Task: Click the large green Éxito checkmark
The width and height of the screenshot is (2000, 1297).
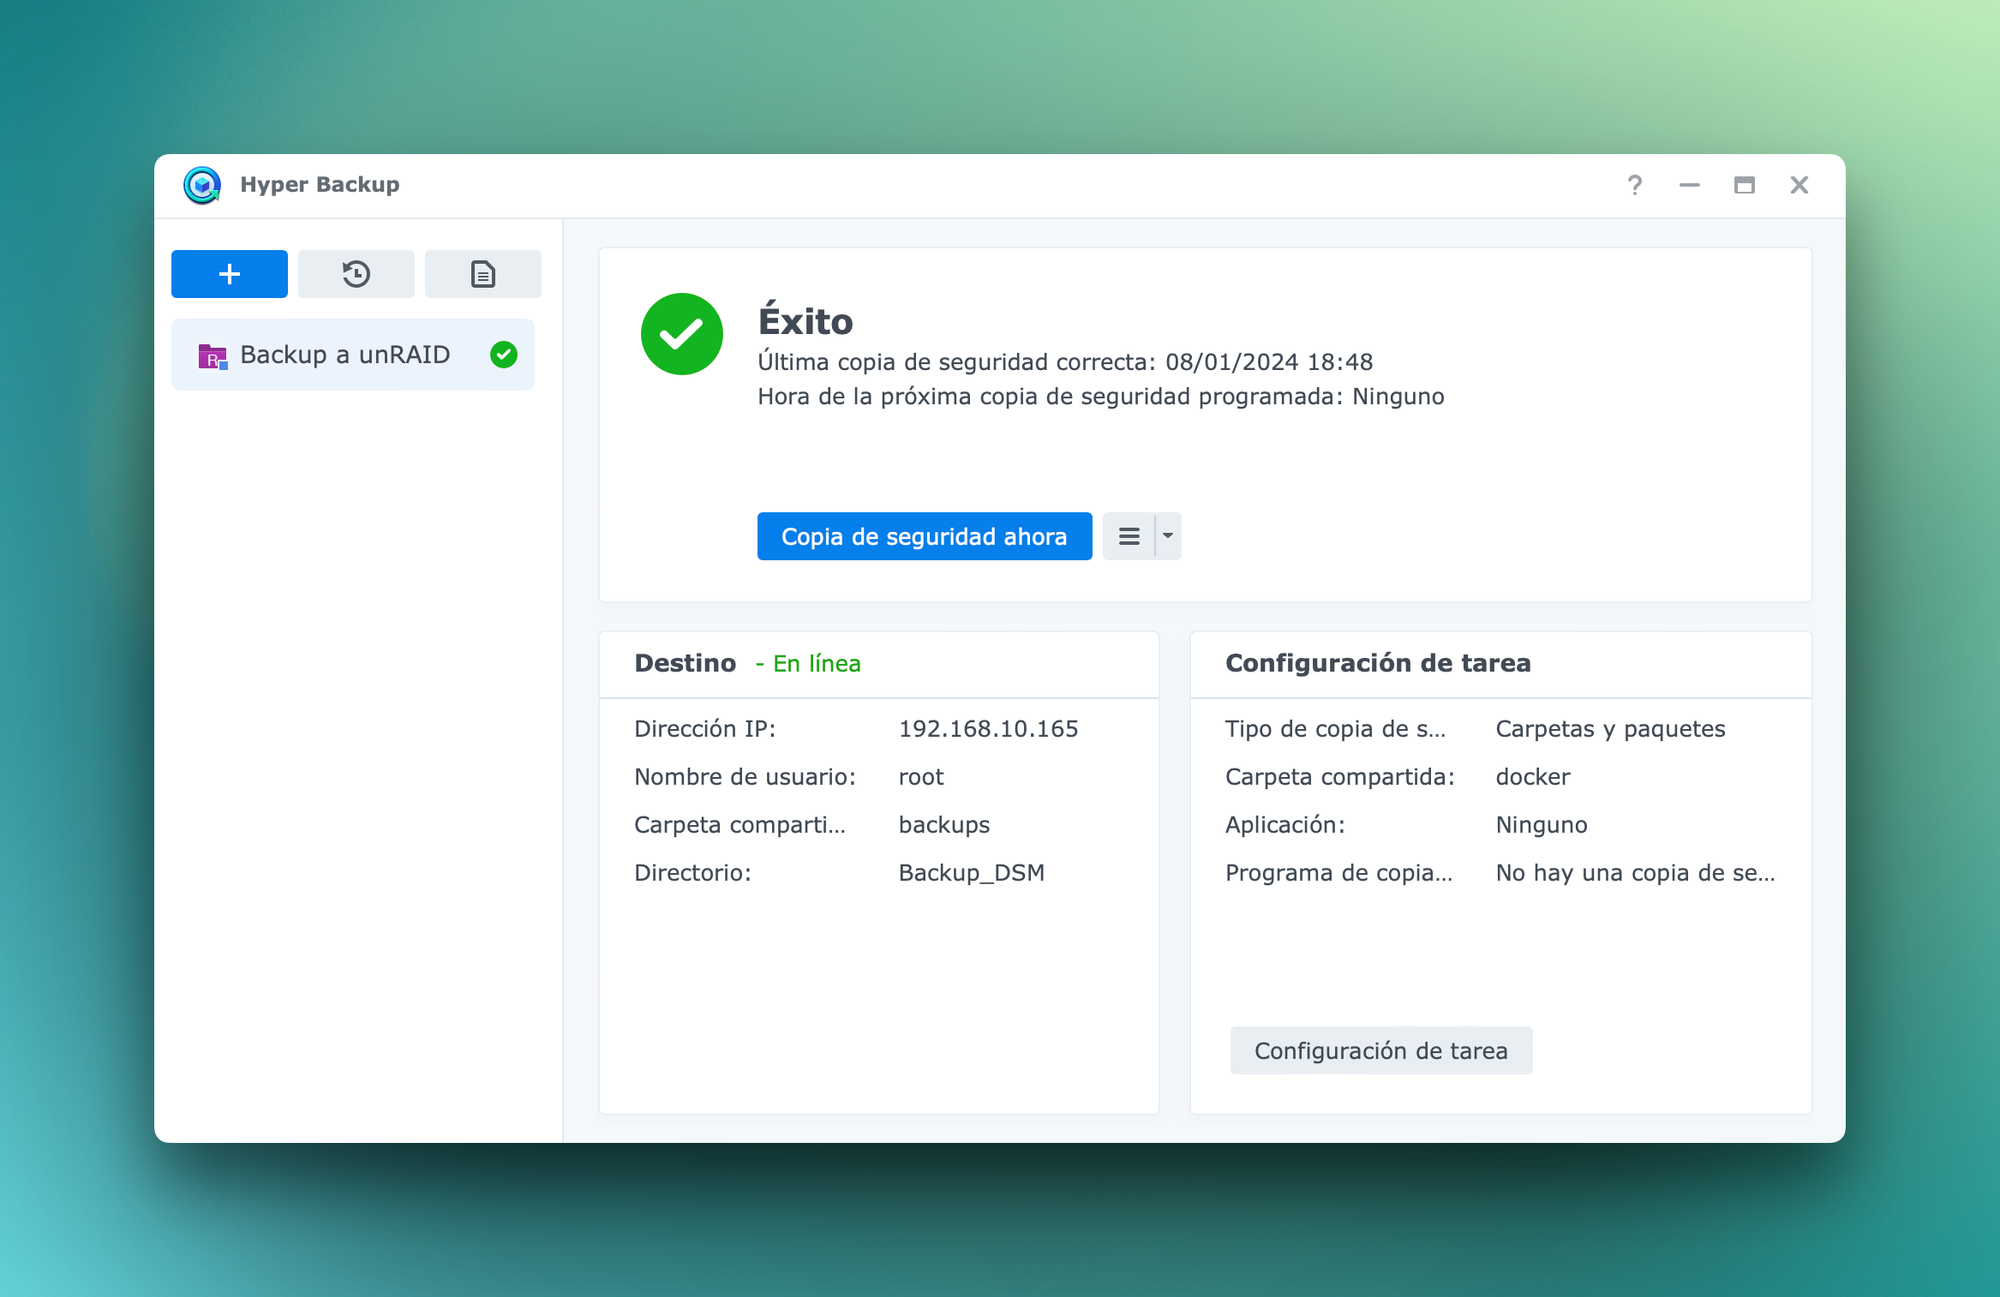Action: tap(682, 334)
